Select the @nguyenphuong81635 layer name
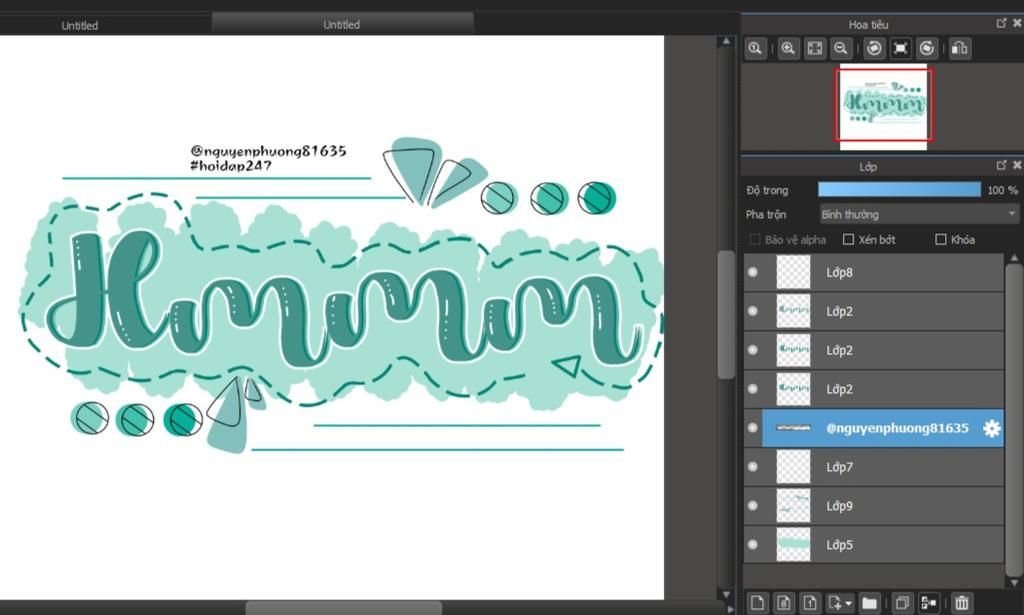This screenshot has height=615, width=1024. 897,428
